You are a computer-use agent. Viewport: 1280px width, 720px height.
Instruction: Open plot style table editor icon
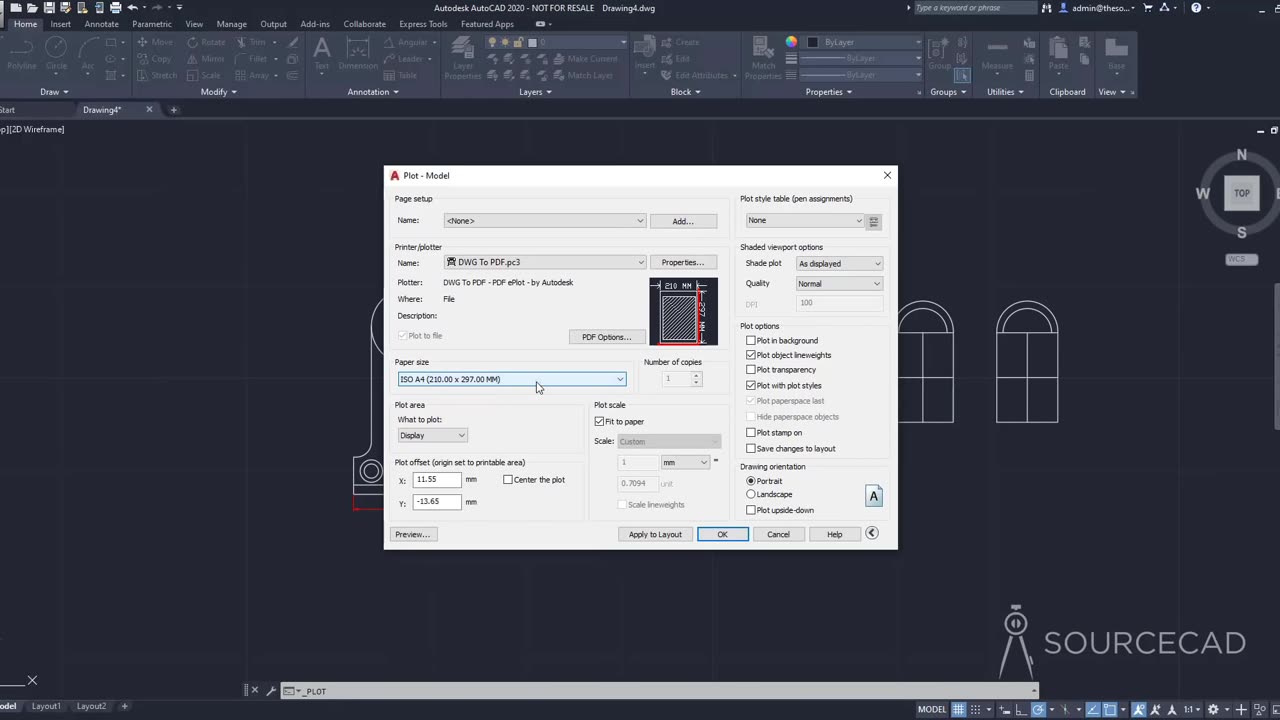click(873, 221)
